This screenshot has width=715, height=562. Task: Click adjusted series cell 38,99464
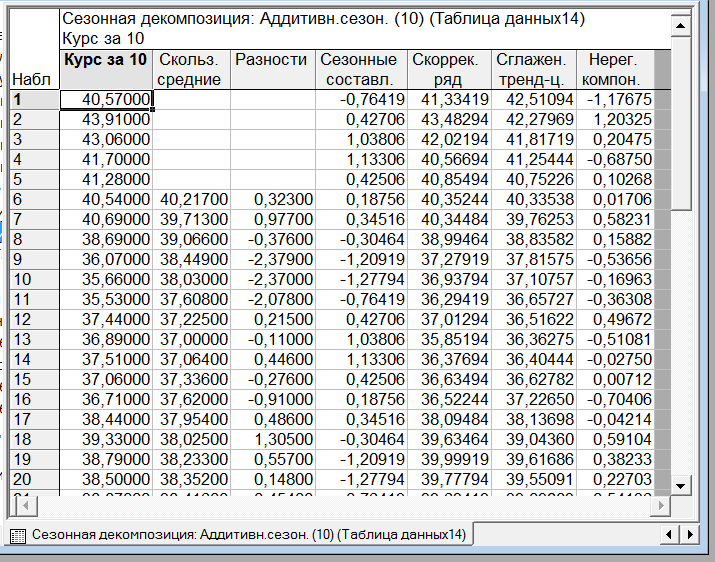(x=449, y=239)
